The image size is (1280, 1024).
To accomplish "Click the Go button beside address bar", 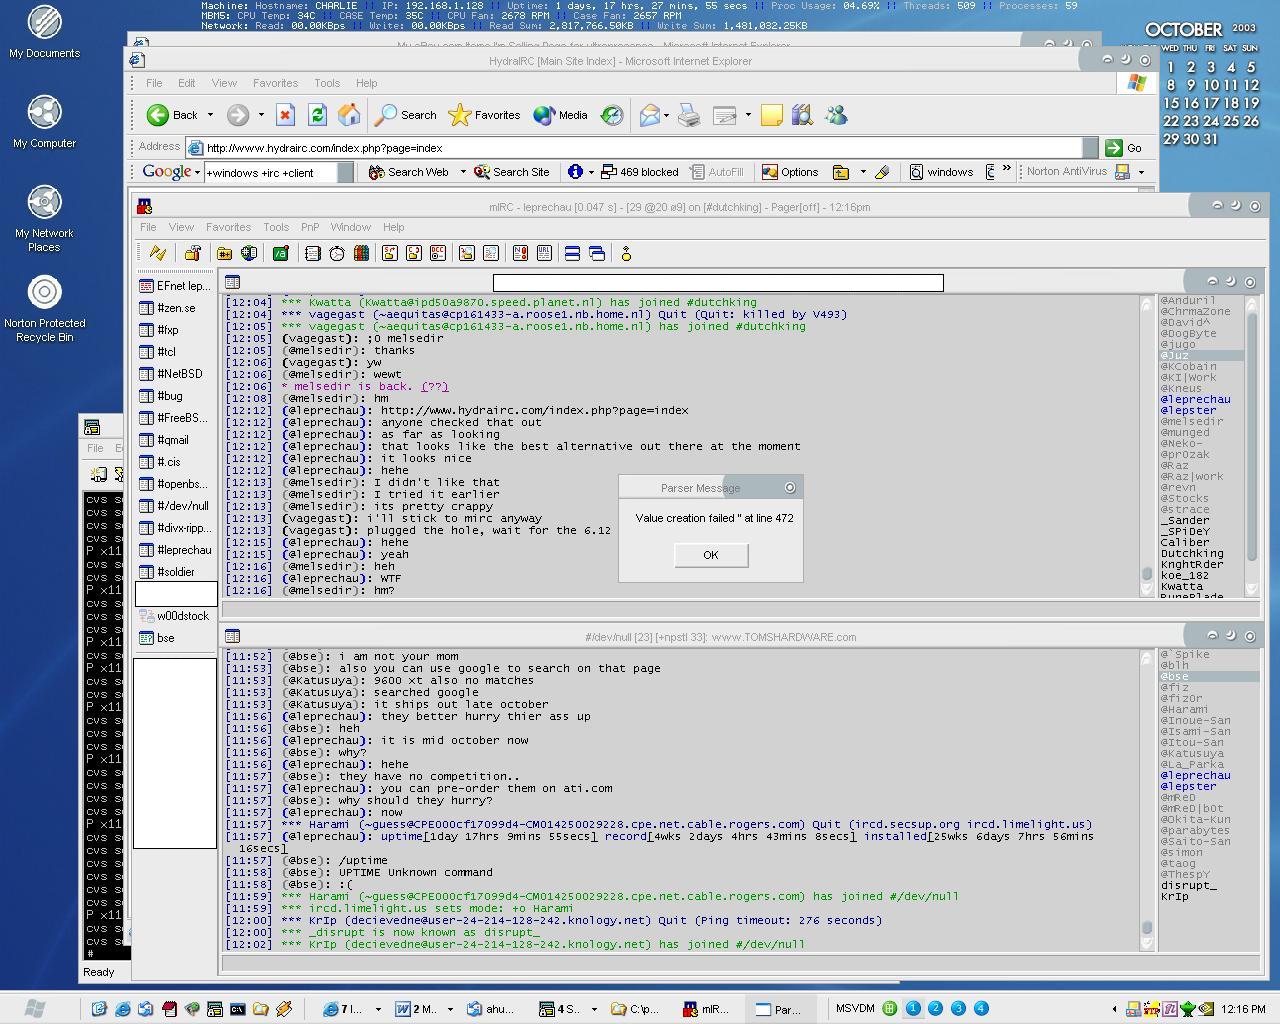I will click(x=1124, y=147).
